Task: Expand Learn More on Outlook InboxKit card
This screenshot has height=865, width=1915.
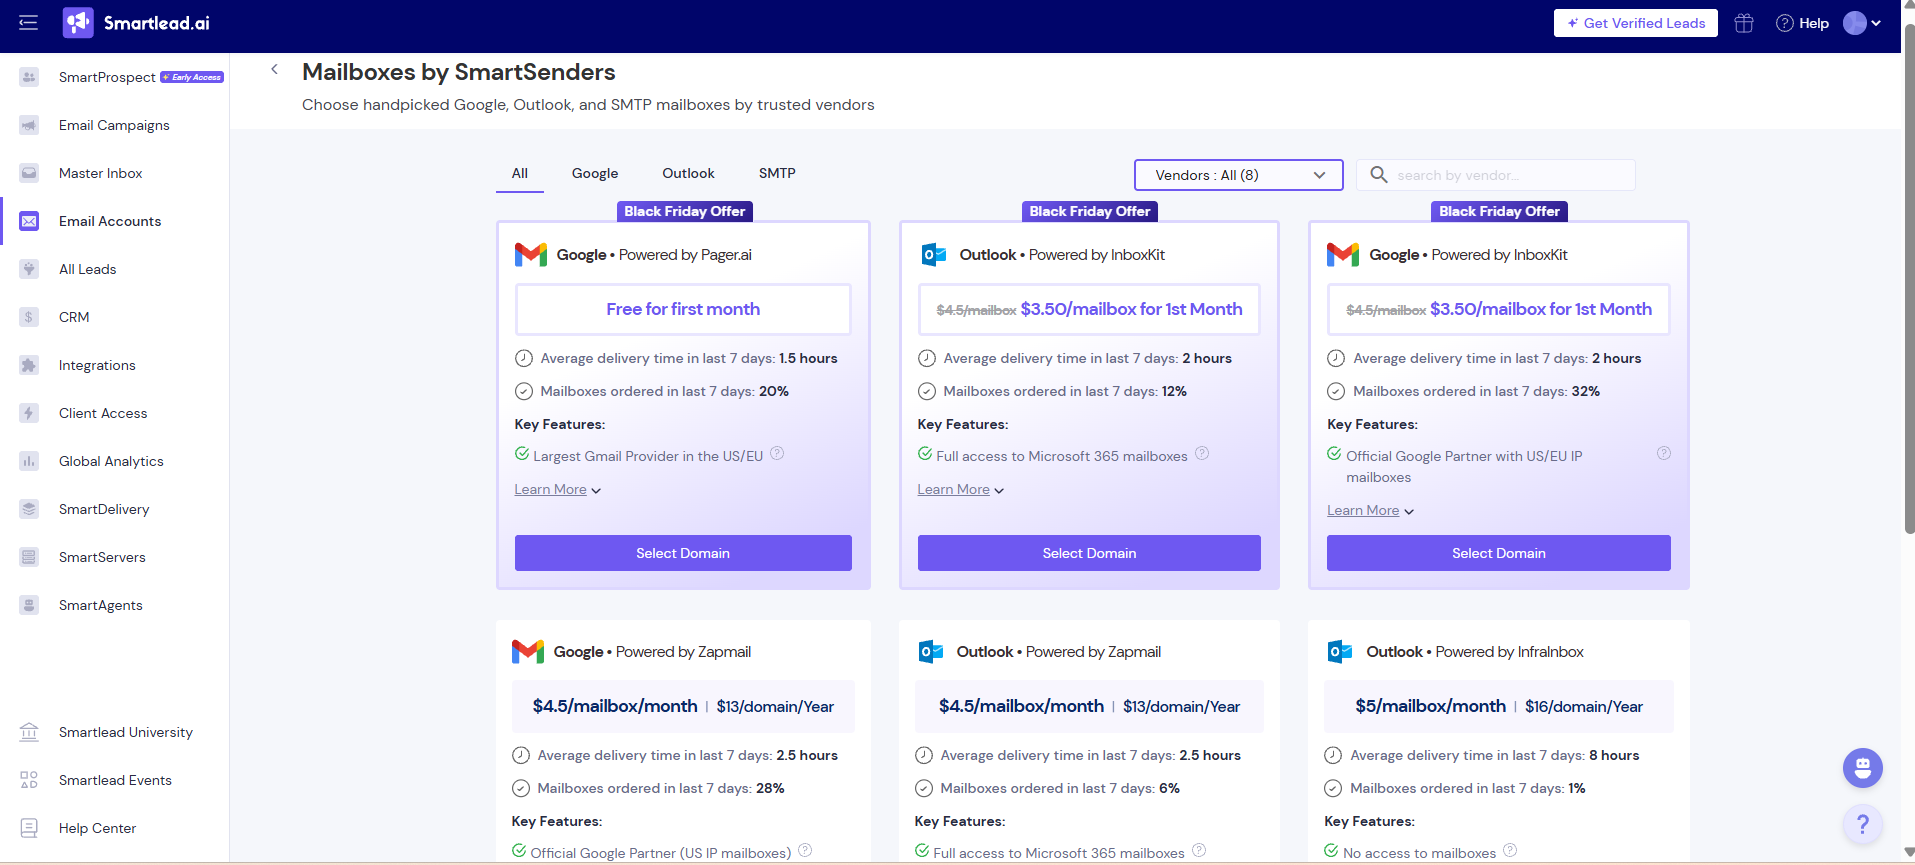Action: [x=961, y=490]
